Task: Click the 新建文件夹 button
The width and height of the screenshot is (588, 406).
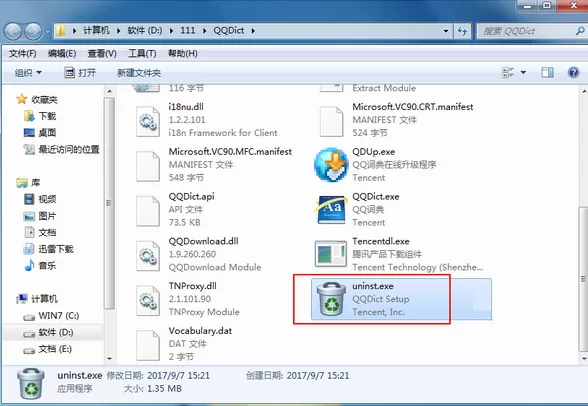Action: pos(139,73)
